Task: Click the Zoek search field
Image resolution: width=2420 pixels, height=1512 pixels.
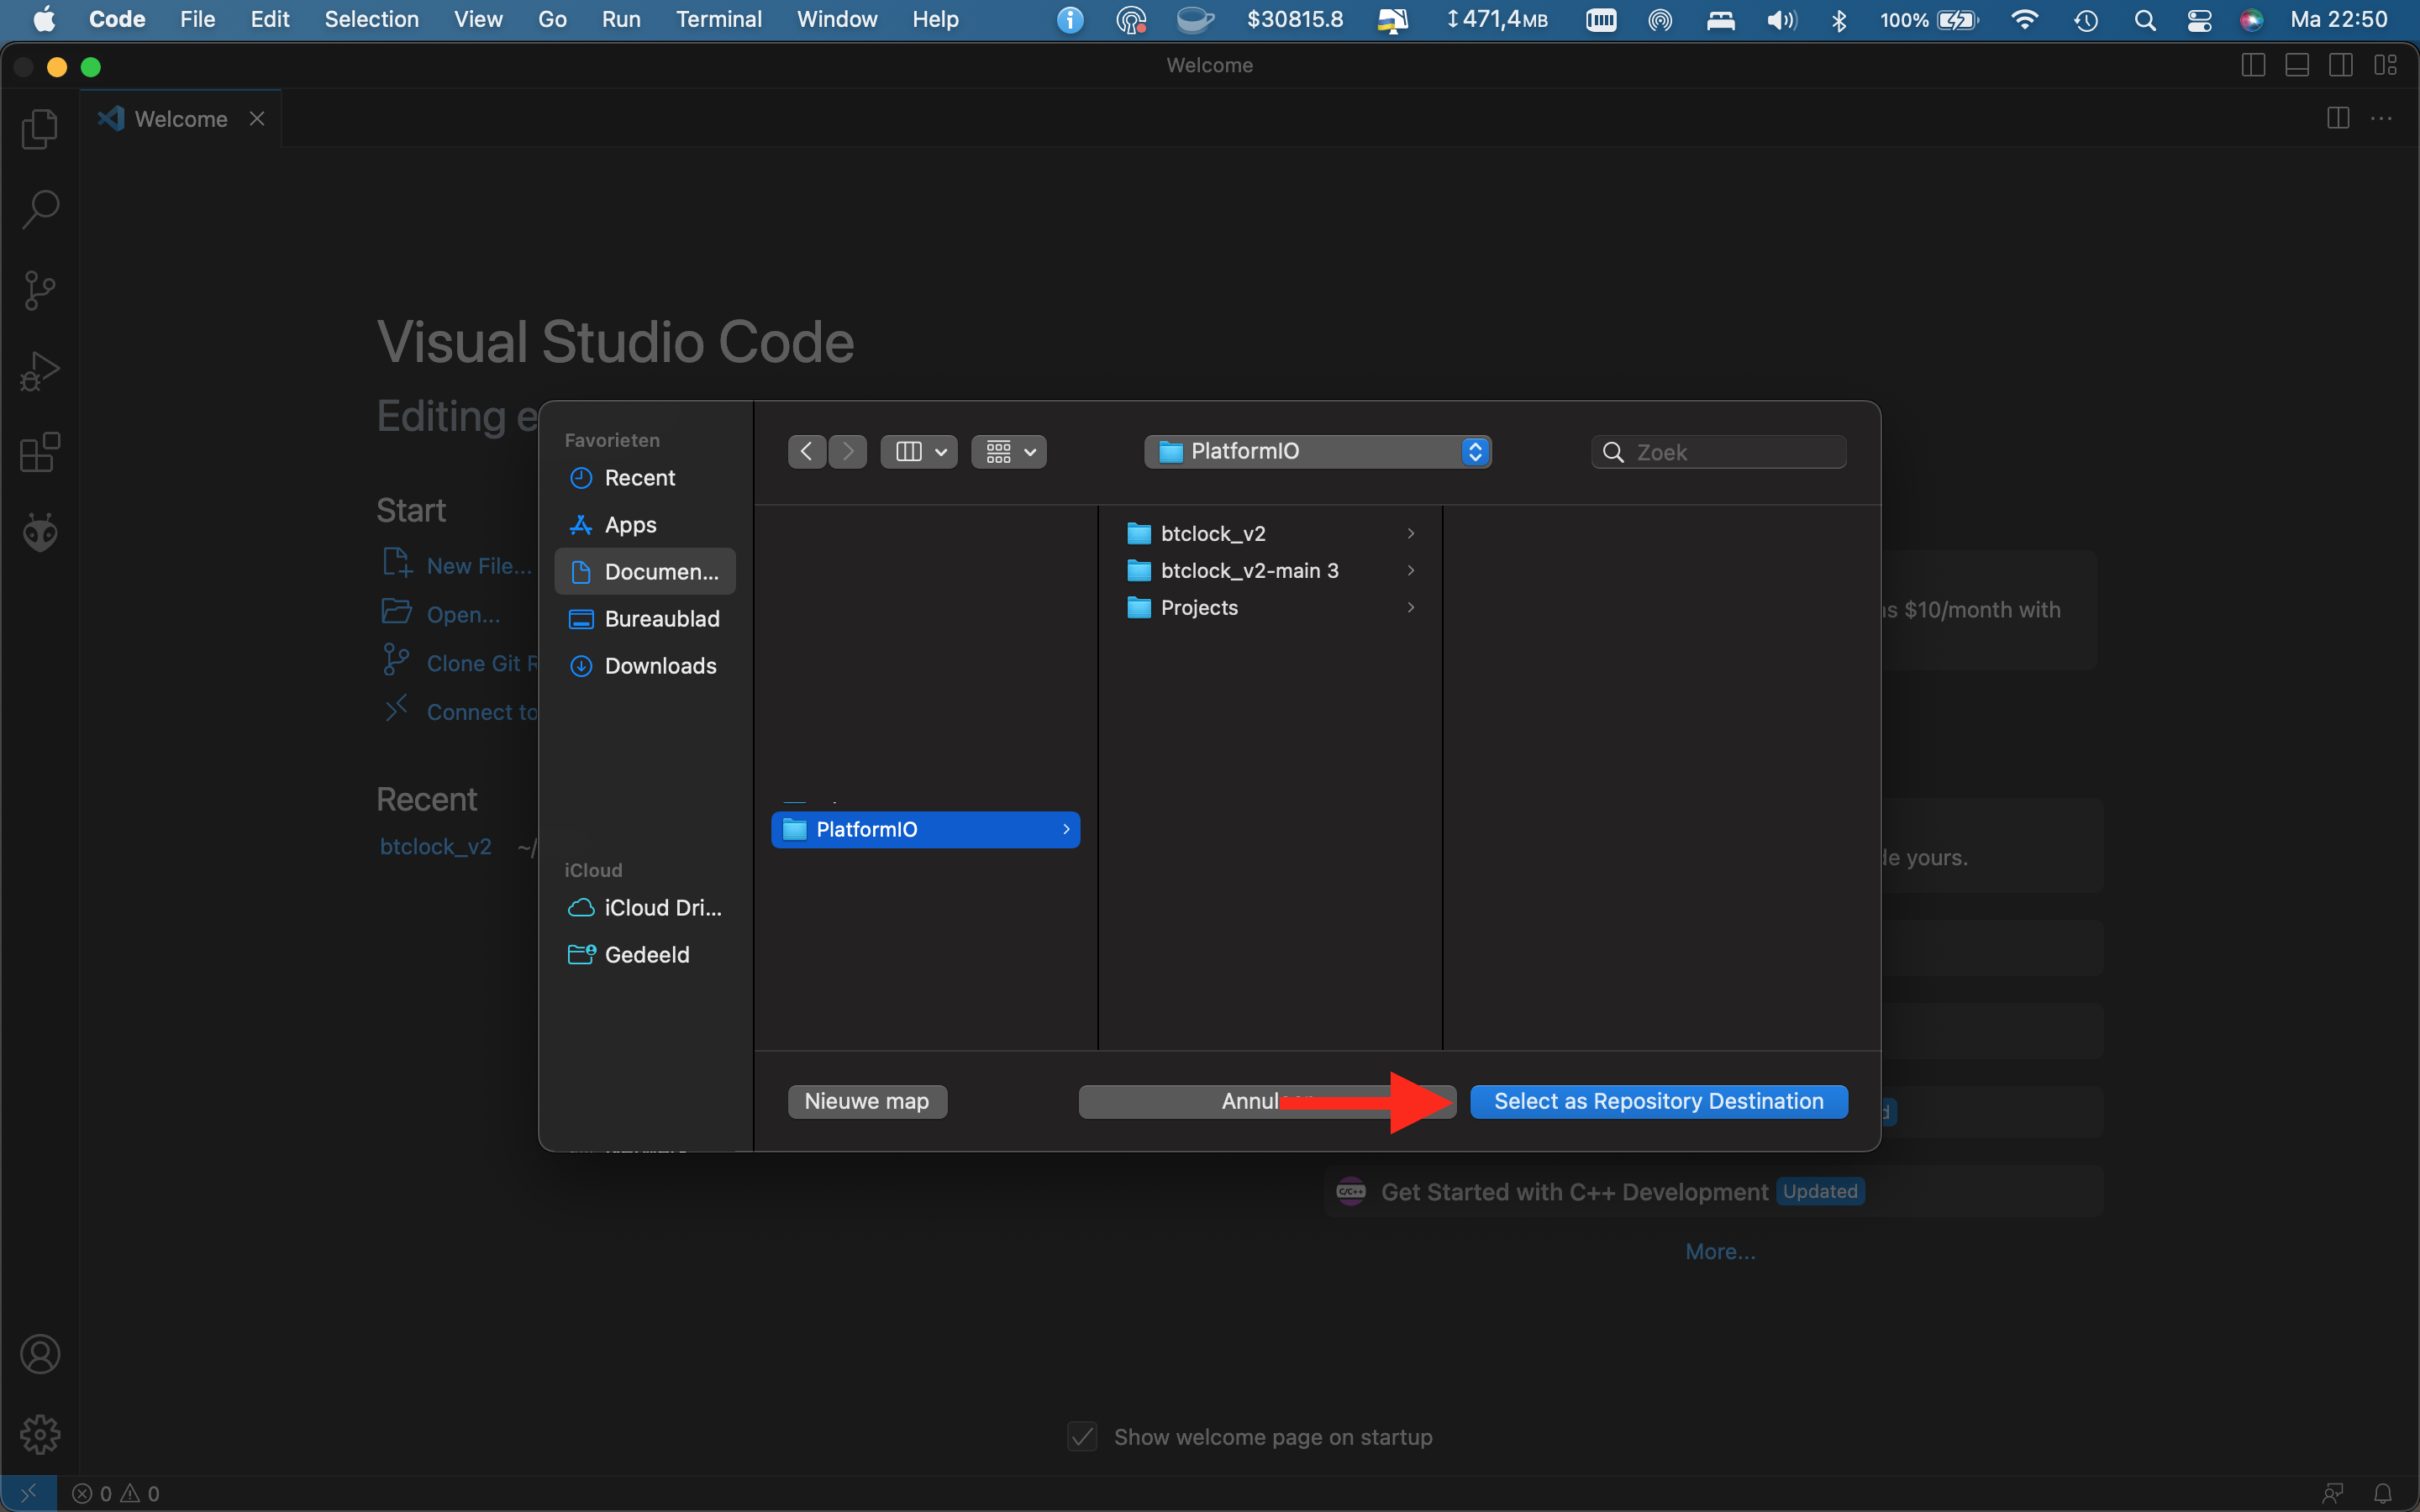Action: 1719,452
